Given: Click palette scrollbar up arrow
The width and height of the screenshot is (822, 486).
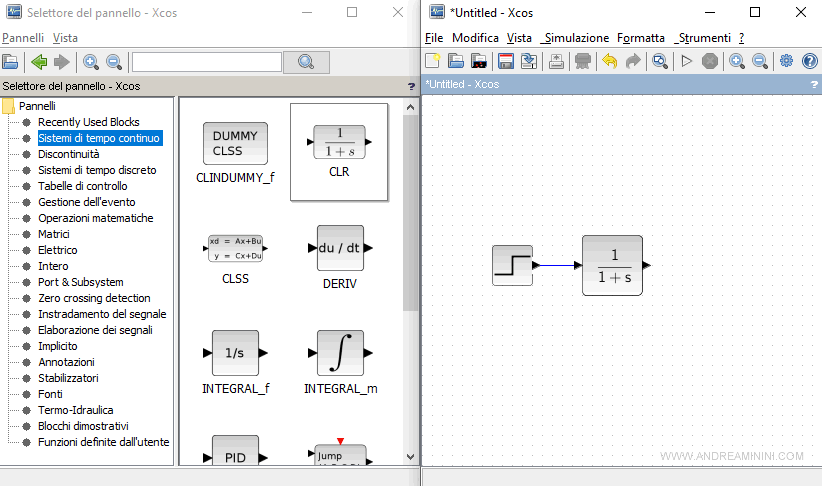Looking at the screenshot, I should click(x=410, y=107).
